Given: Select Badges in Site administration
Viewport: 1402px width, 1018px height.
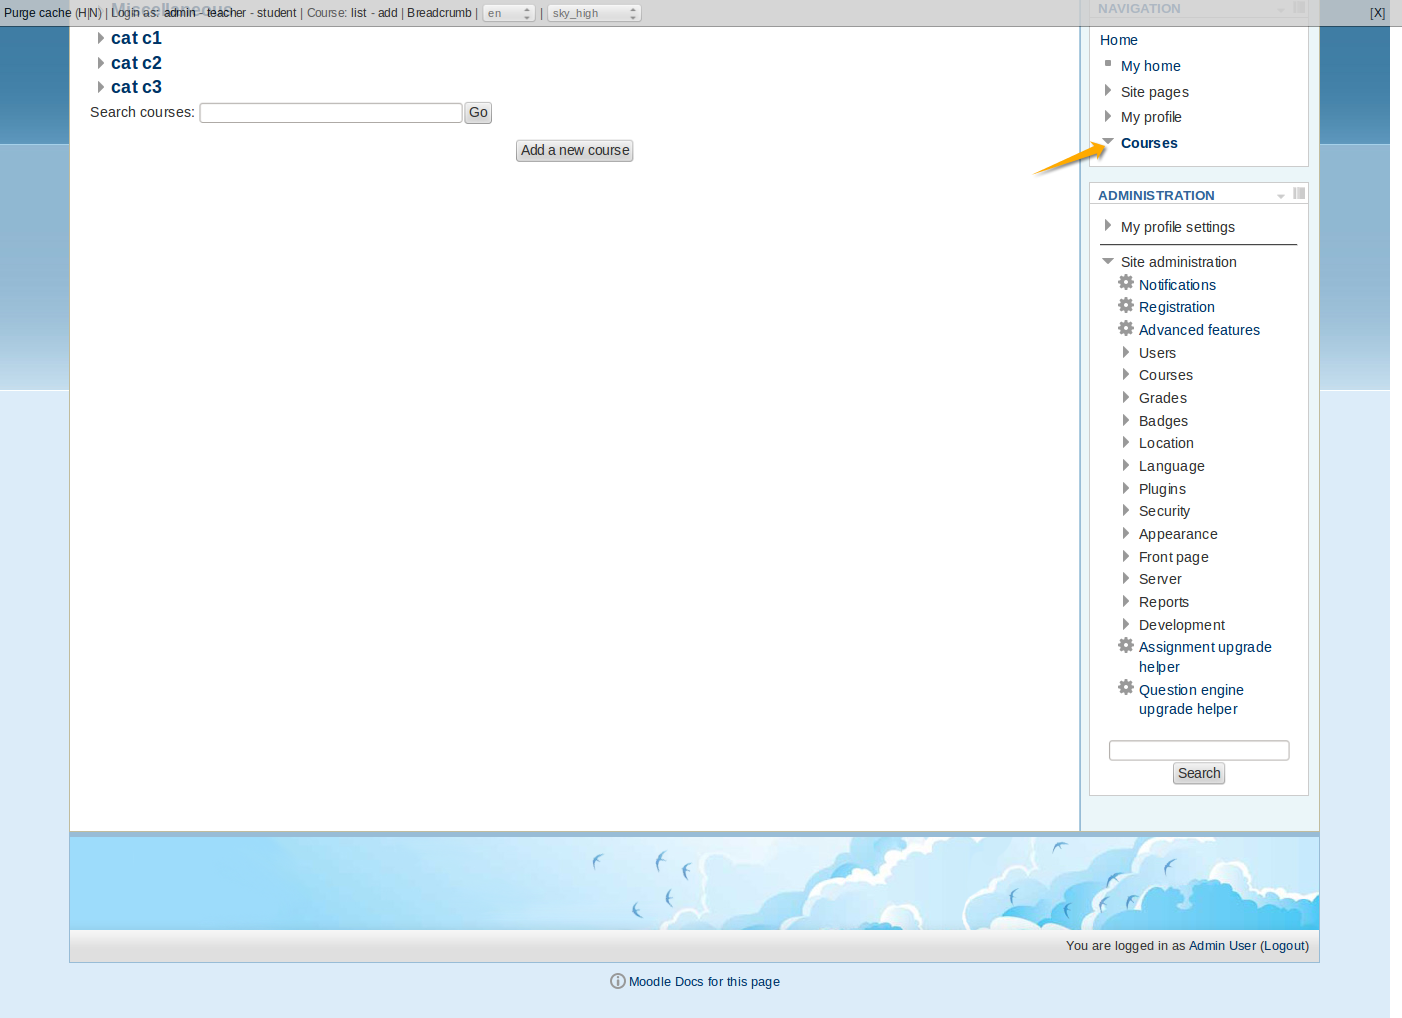Looking at the screenshot, I should point(1163,421).
